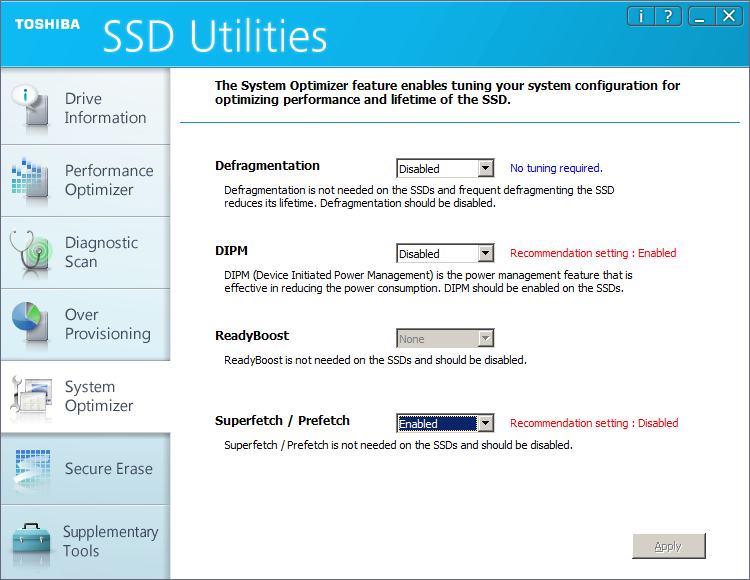Click the Defragmentation Disabled combo box field
The width and height of the screenshot is (750, 580).
445,168
